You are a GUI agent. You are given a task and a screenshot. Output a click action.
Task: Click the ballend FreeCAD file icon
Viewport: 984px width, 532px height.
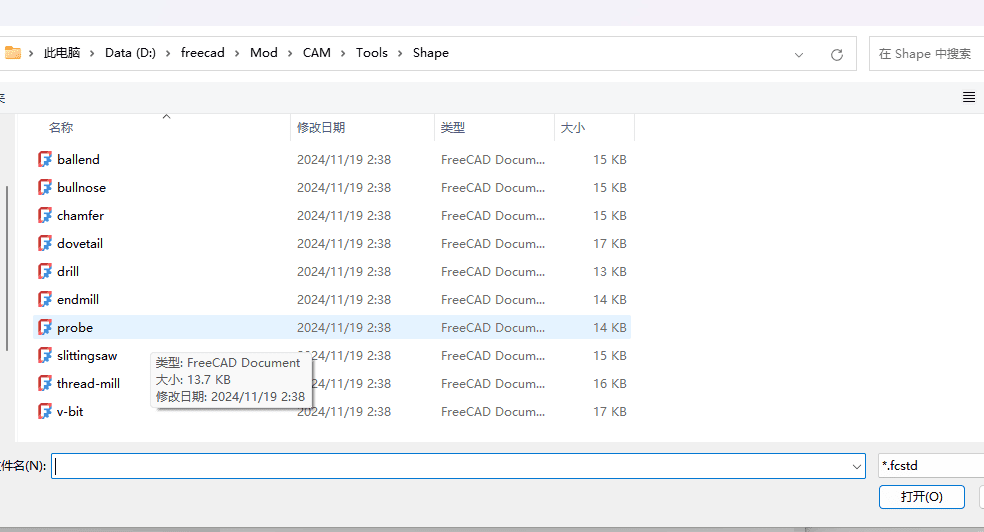point(45,160)
